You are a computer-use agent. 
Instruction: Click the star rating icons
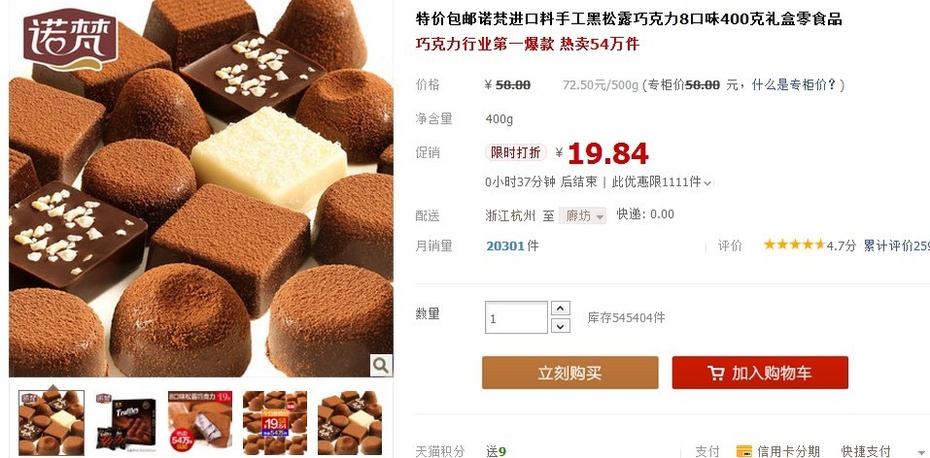click(x=794, y=244)
